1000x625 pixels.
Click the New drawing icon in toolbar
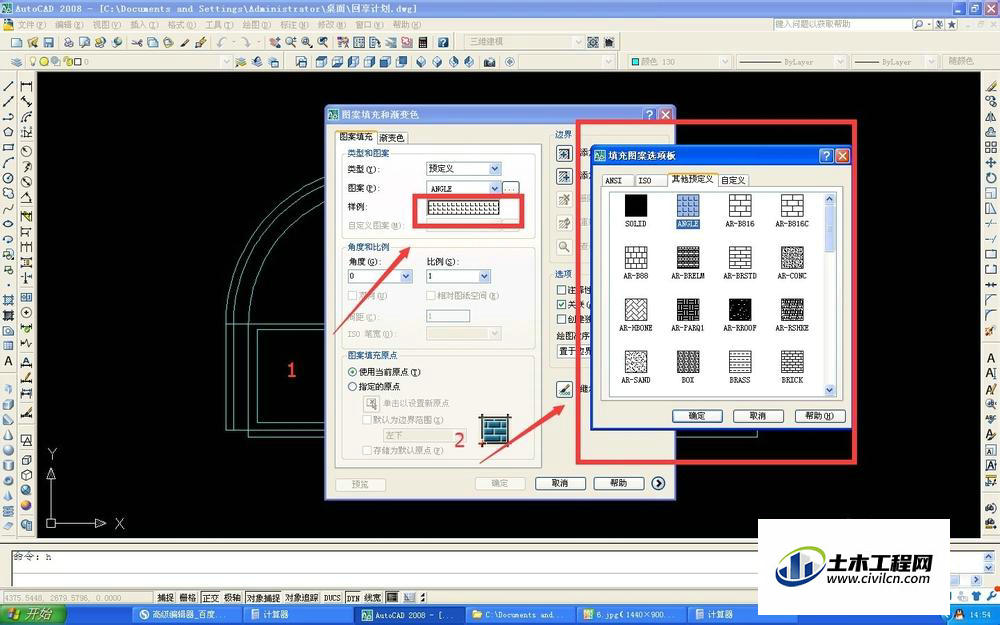tap(17, 42)
